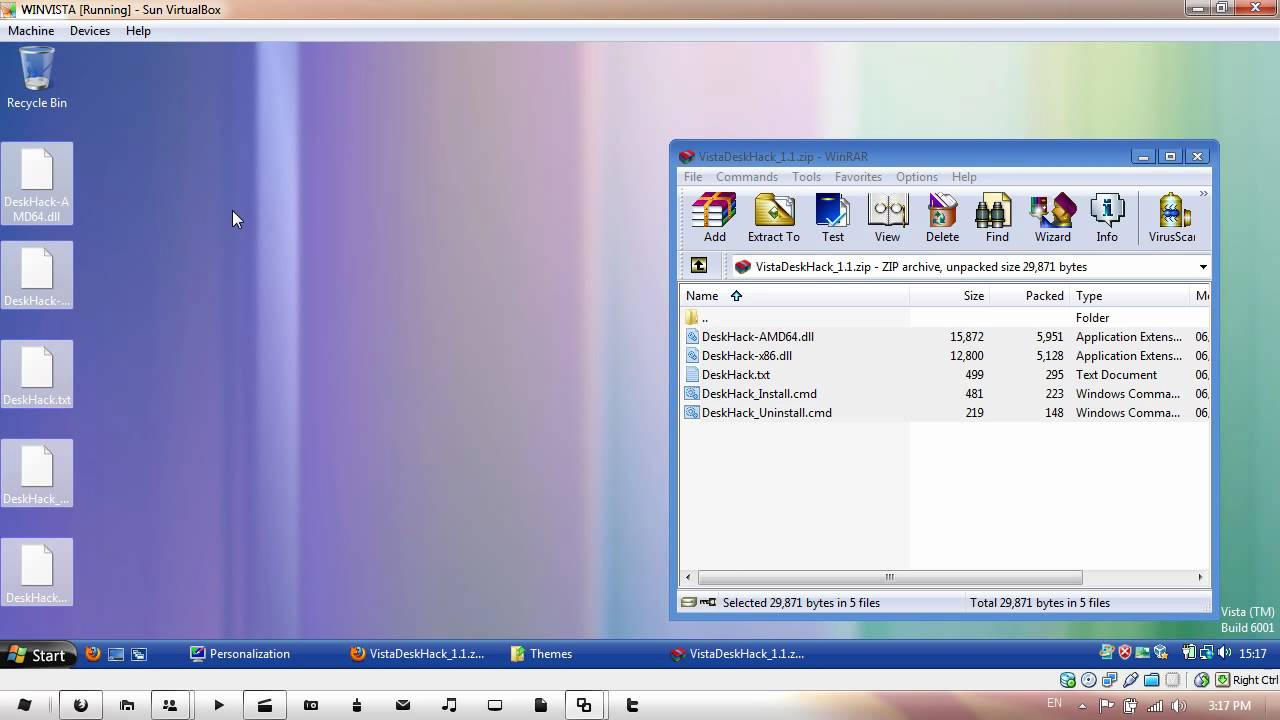This screenshot has width=1280, height=720.
Task: Click the Vista taskbar clock showing 15:17
Action: click(1253, 654)
